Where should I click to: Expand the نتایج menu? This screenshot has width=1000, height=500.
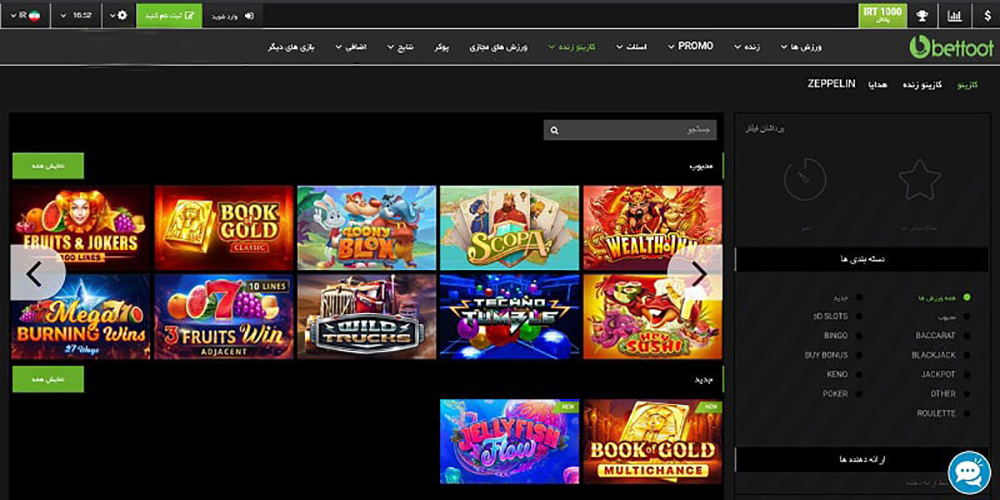pos(401,48)
